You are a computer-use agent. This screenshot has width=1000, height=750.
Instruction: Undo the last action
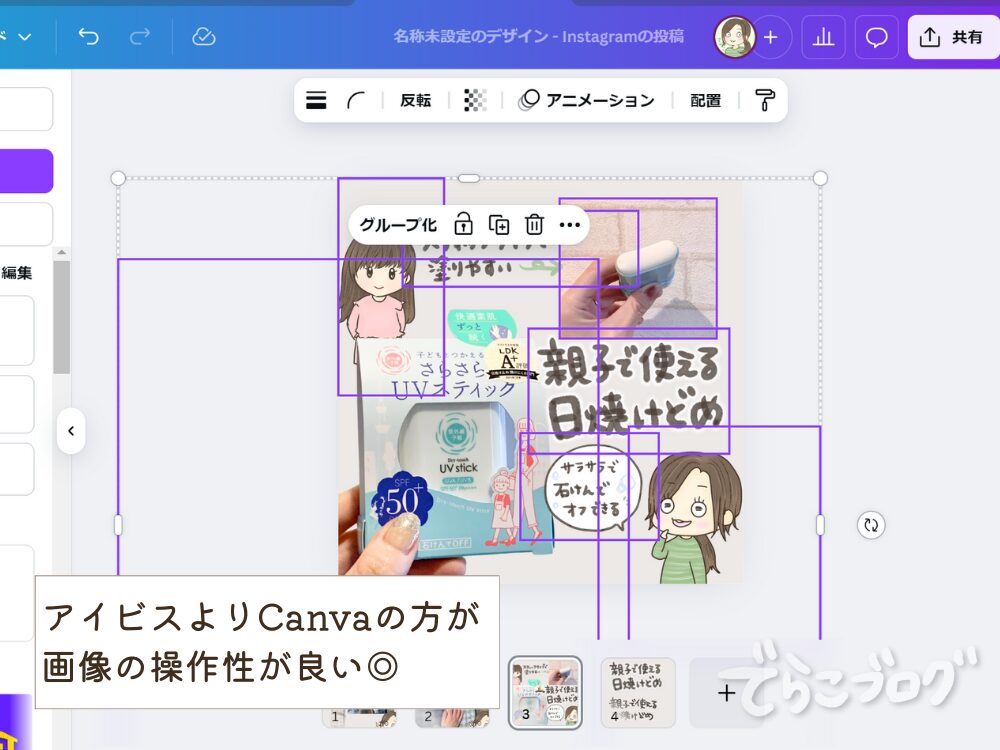pyautogui.click(x=88, y=36)
